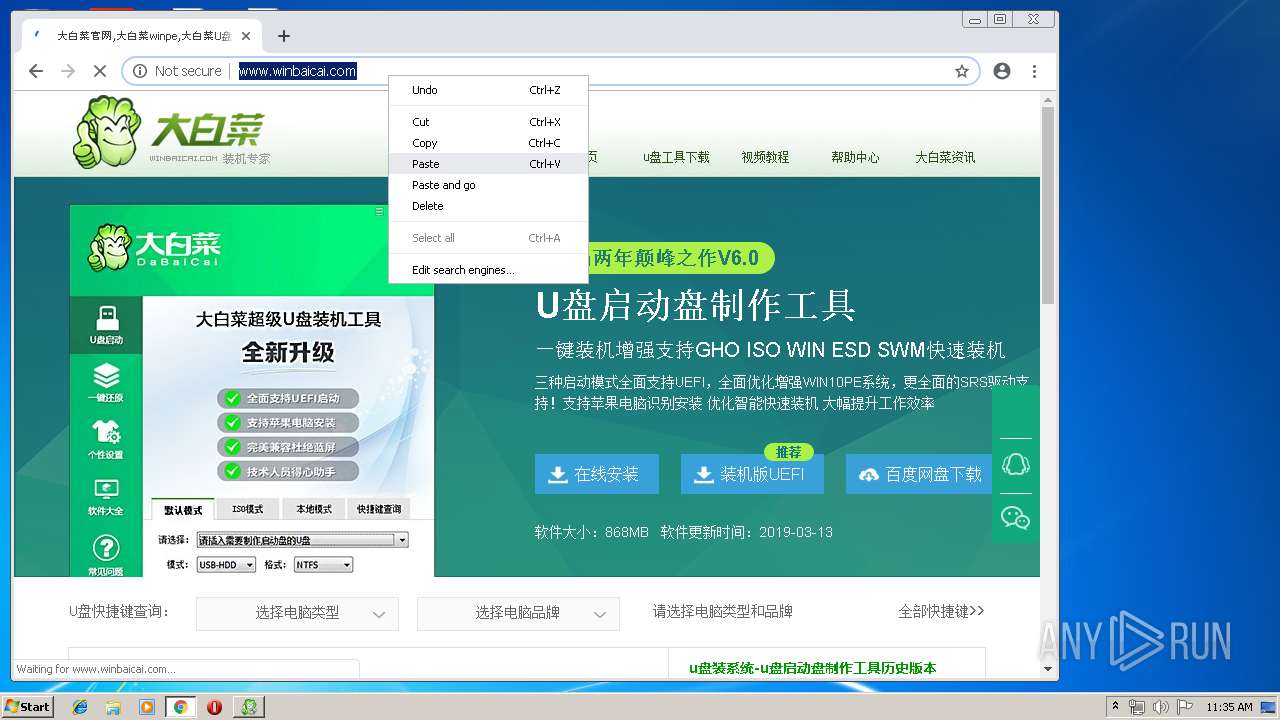Viewport: 1280px width, 720px height.
Task: Open the file explorer taskbar icon
Action: [113, 707]
